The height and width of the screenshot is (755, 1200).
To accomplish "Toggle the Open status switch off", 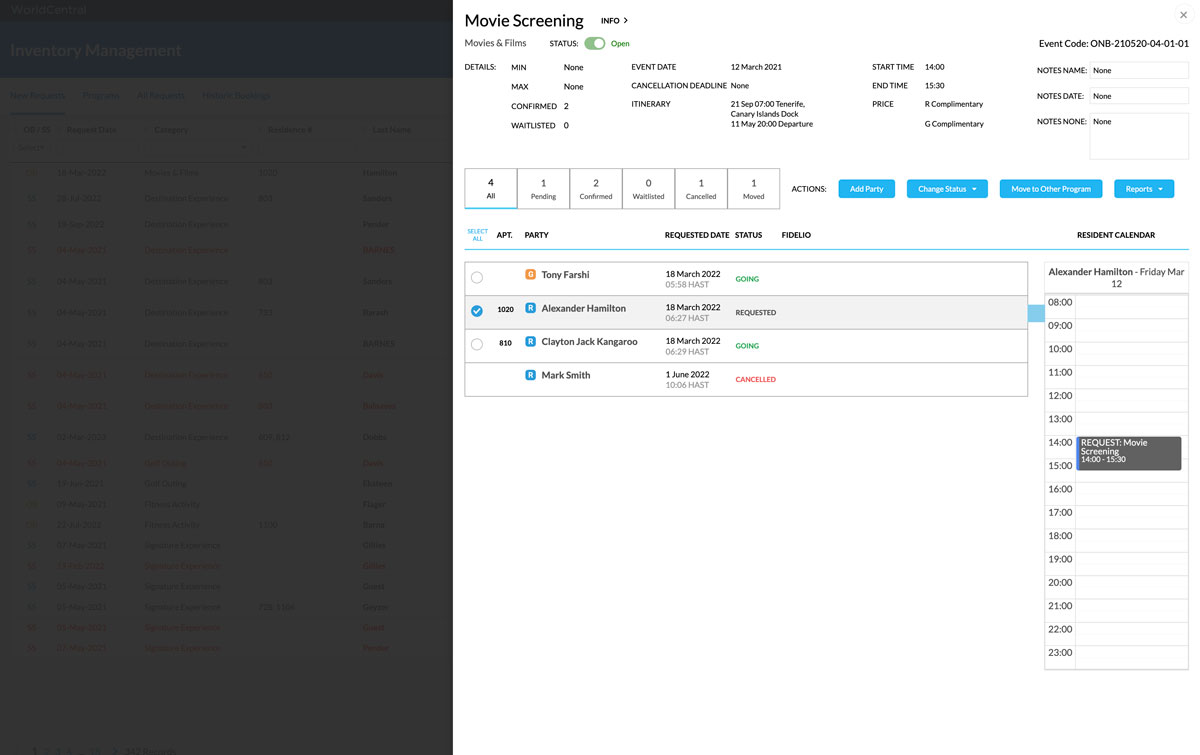I will click(595, 43).
